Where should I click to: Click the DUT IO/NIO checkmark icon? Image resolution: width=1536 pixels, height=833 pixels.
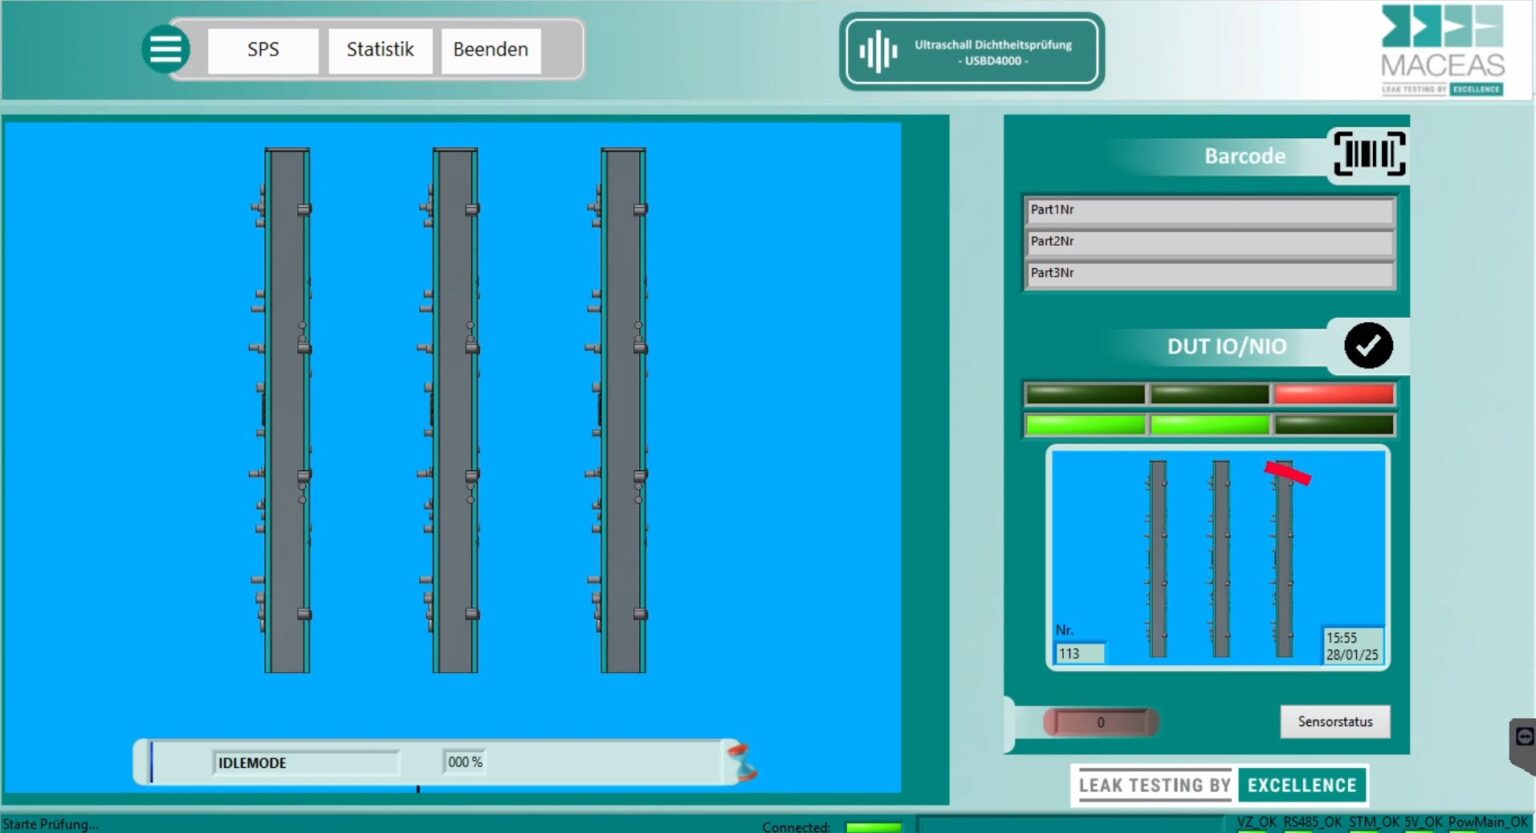(1369, 345)
